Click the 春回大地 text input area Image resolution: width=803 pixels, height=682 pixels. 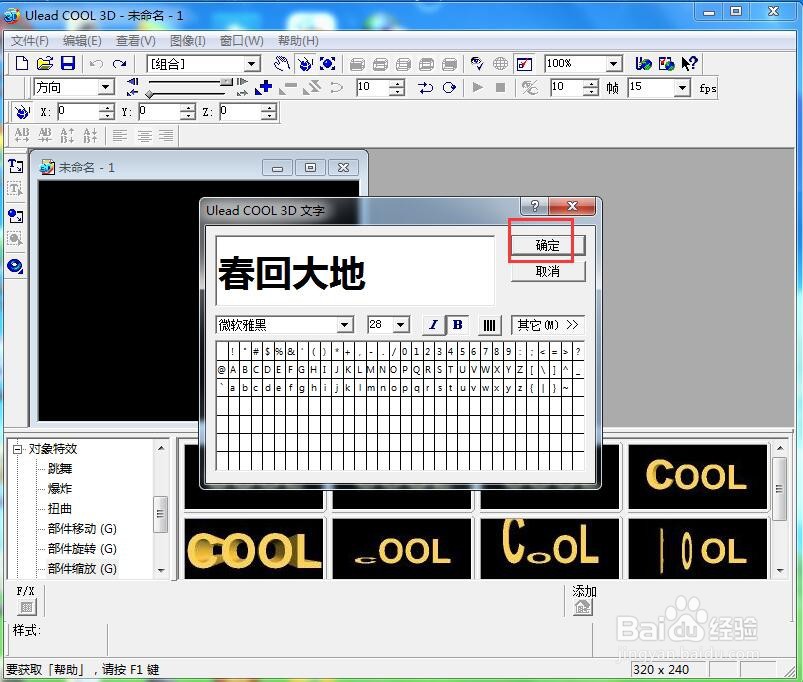355,270
